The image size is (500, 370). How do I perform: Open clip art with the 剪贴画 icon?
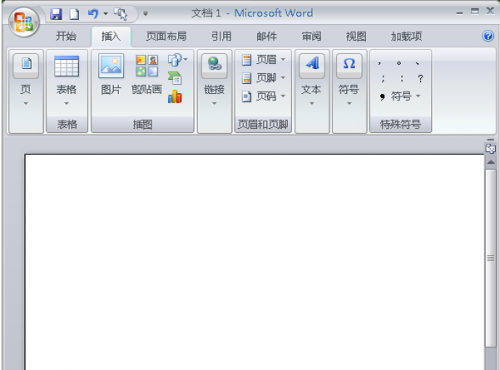pos(147,66)
